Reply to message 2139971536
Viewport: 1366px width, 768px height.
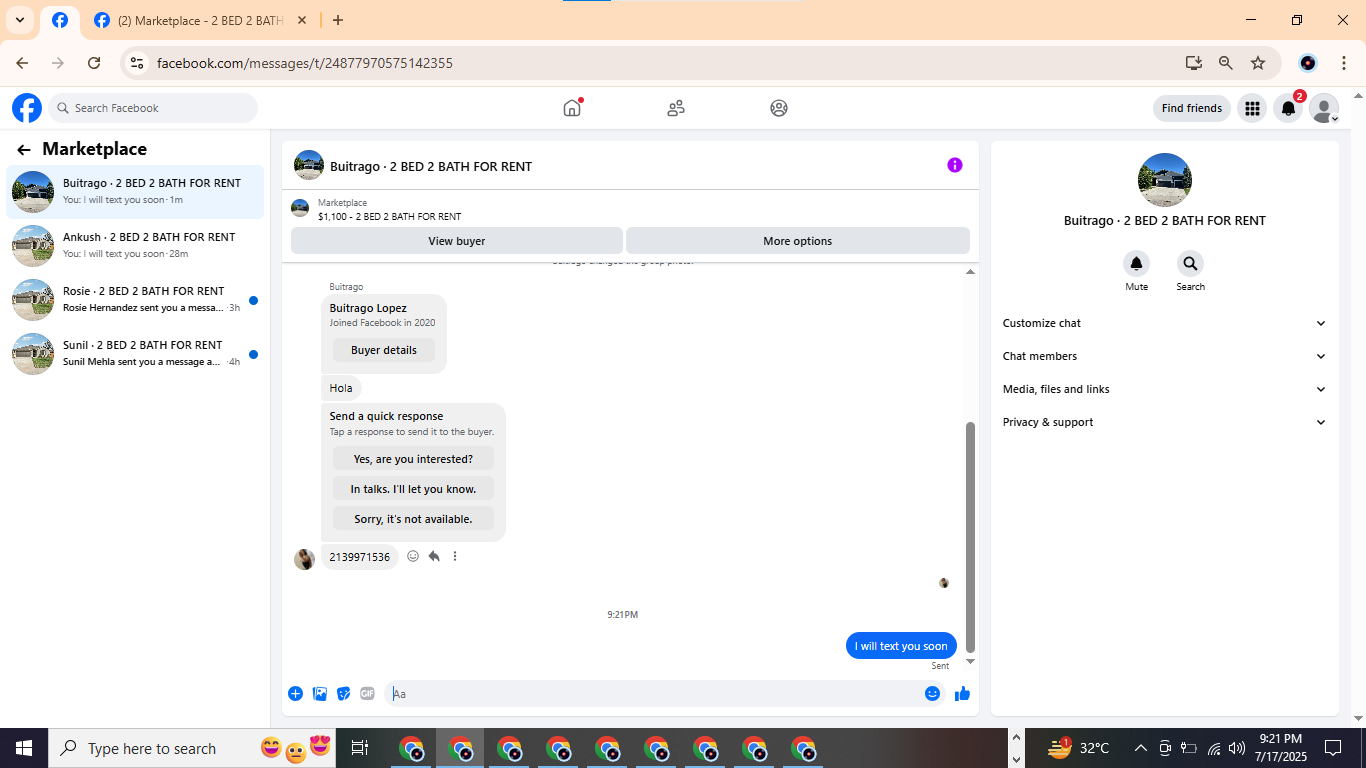coord(434,556)
